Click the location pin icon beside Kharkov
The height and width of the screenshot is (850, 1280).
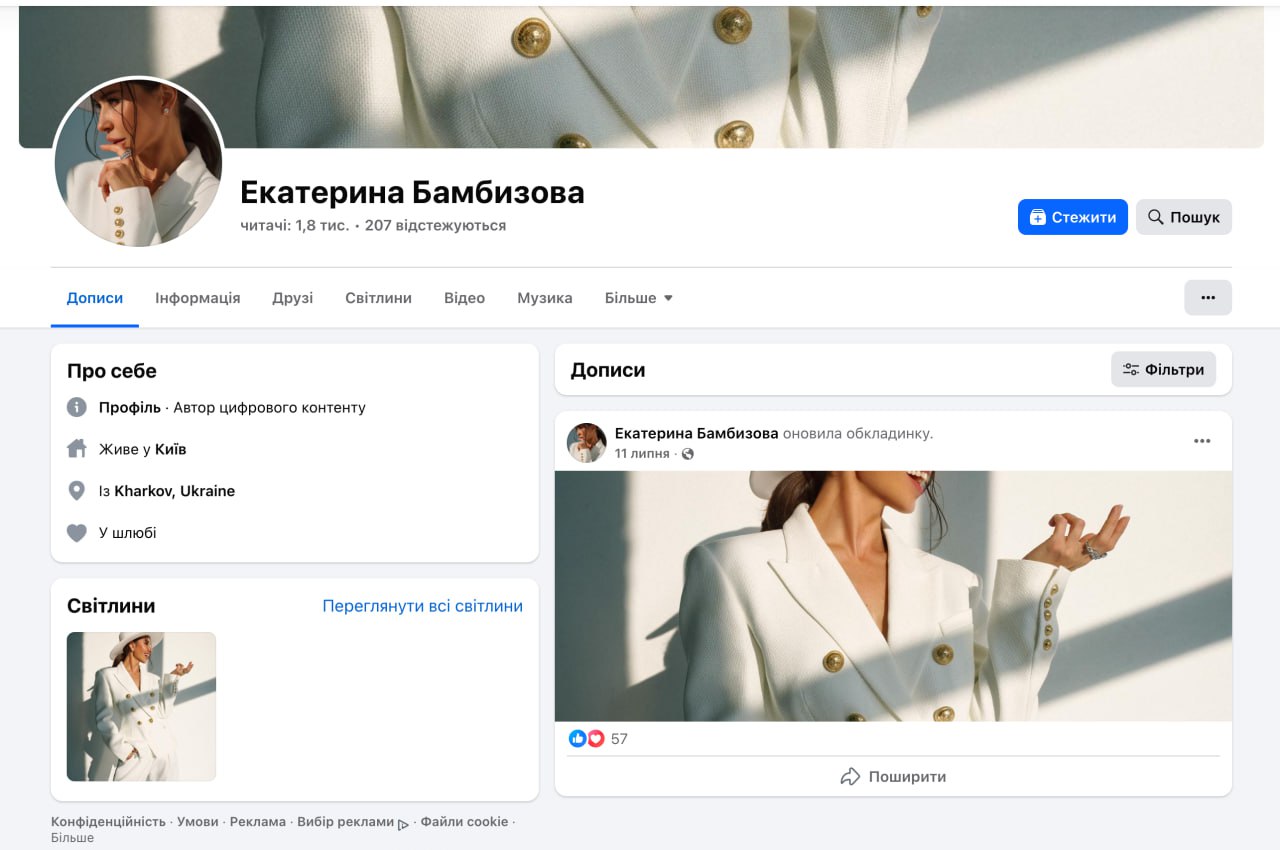point(77,491)
